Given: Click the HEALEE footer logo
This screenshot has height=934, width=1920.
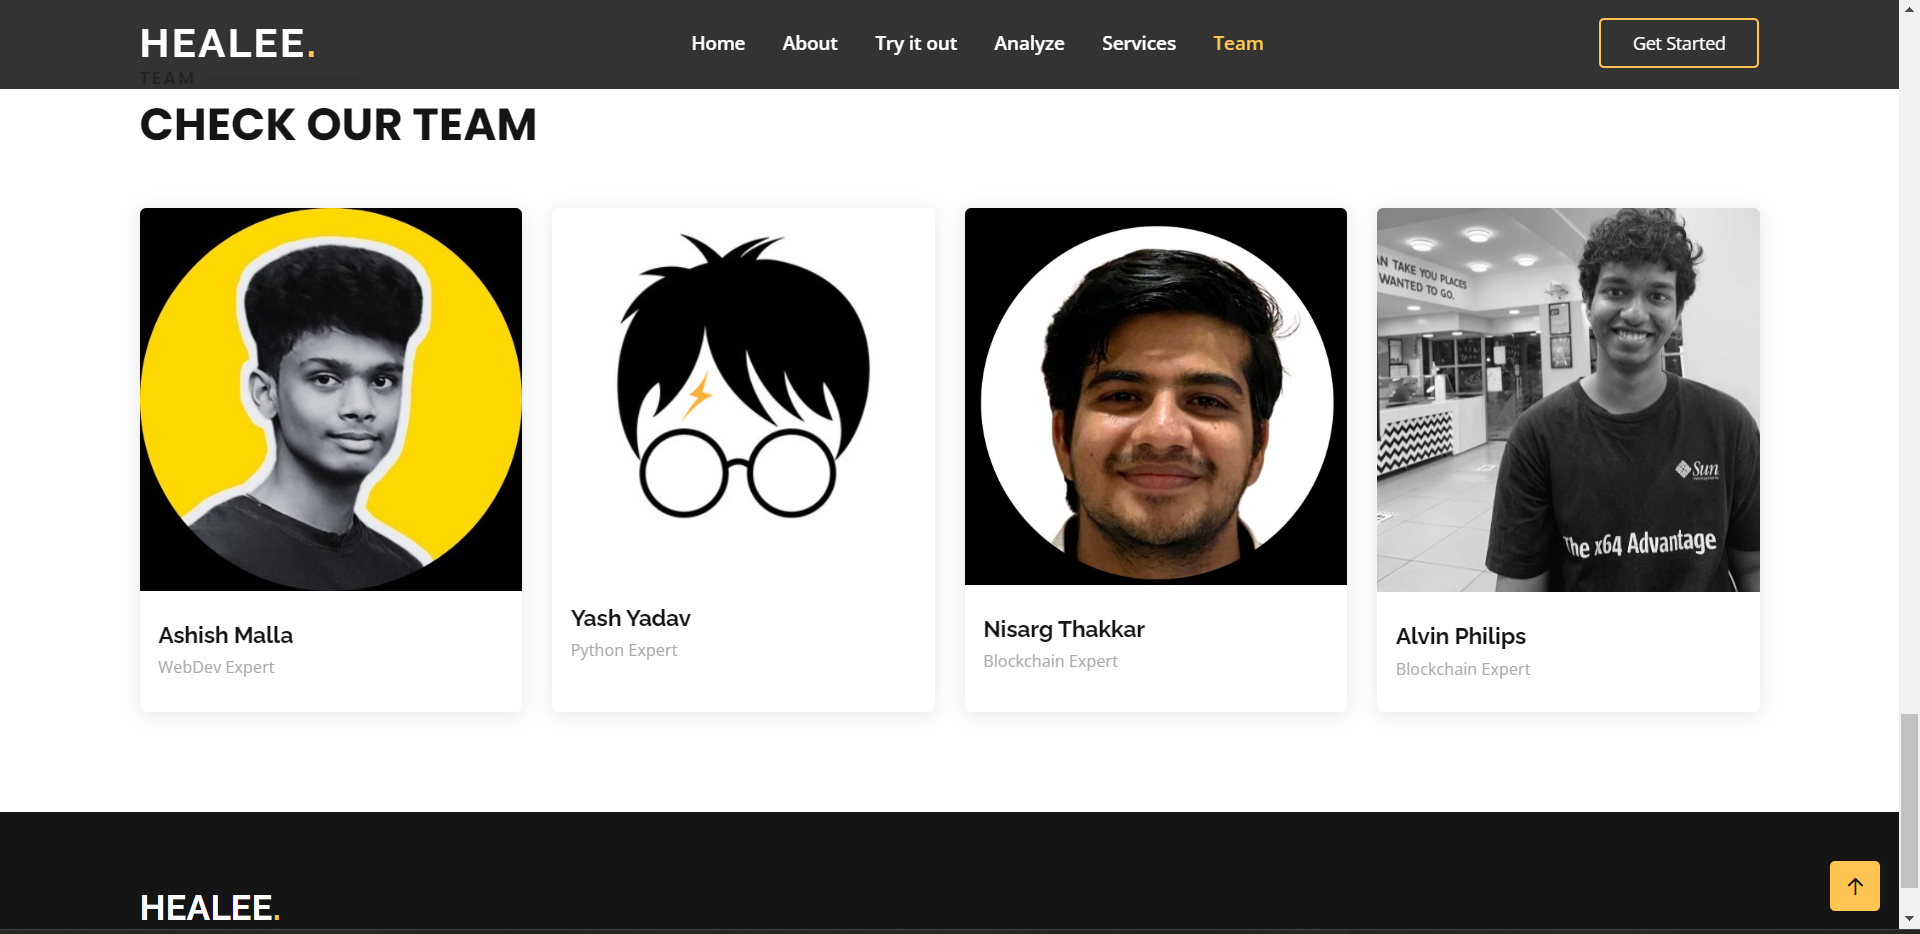Looking at the screenshot, I should (x=210, y=908).
